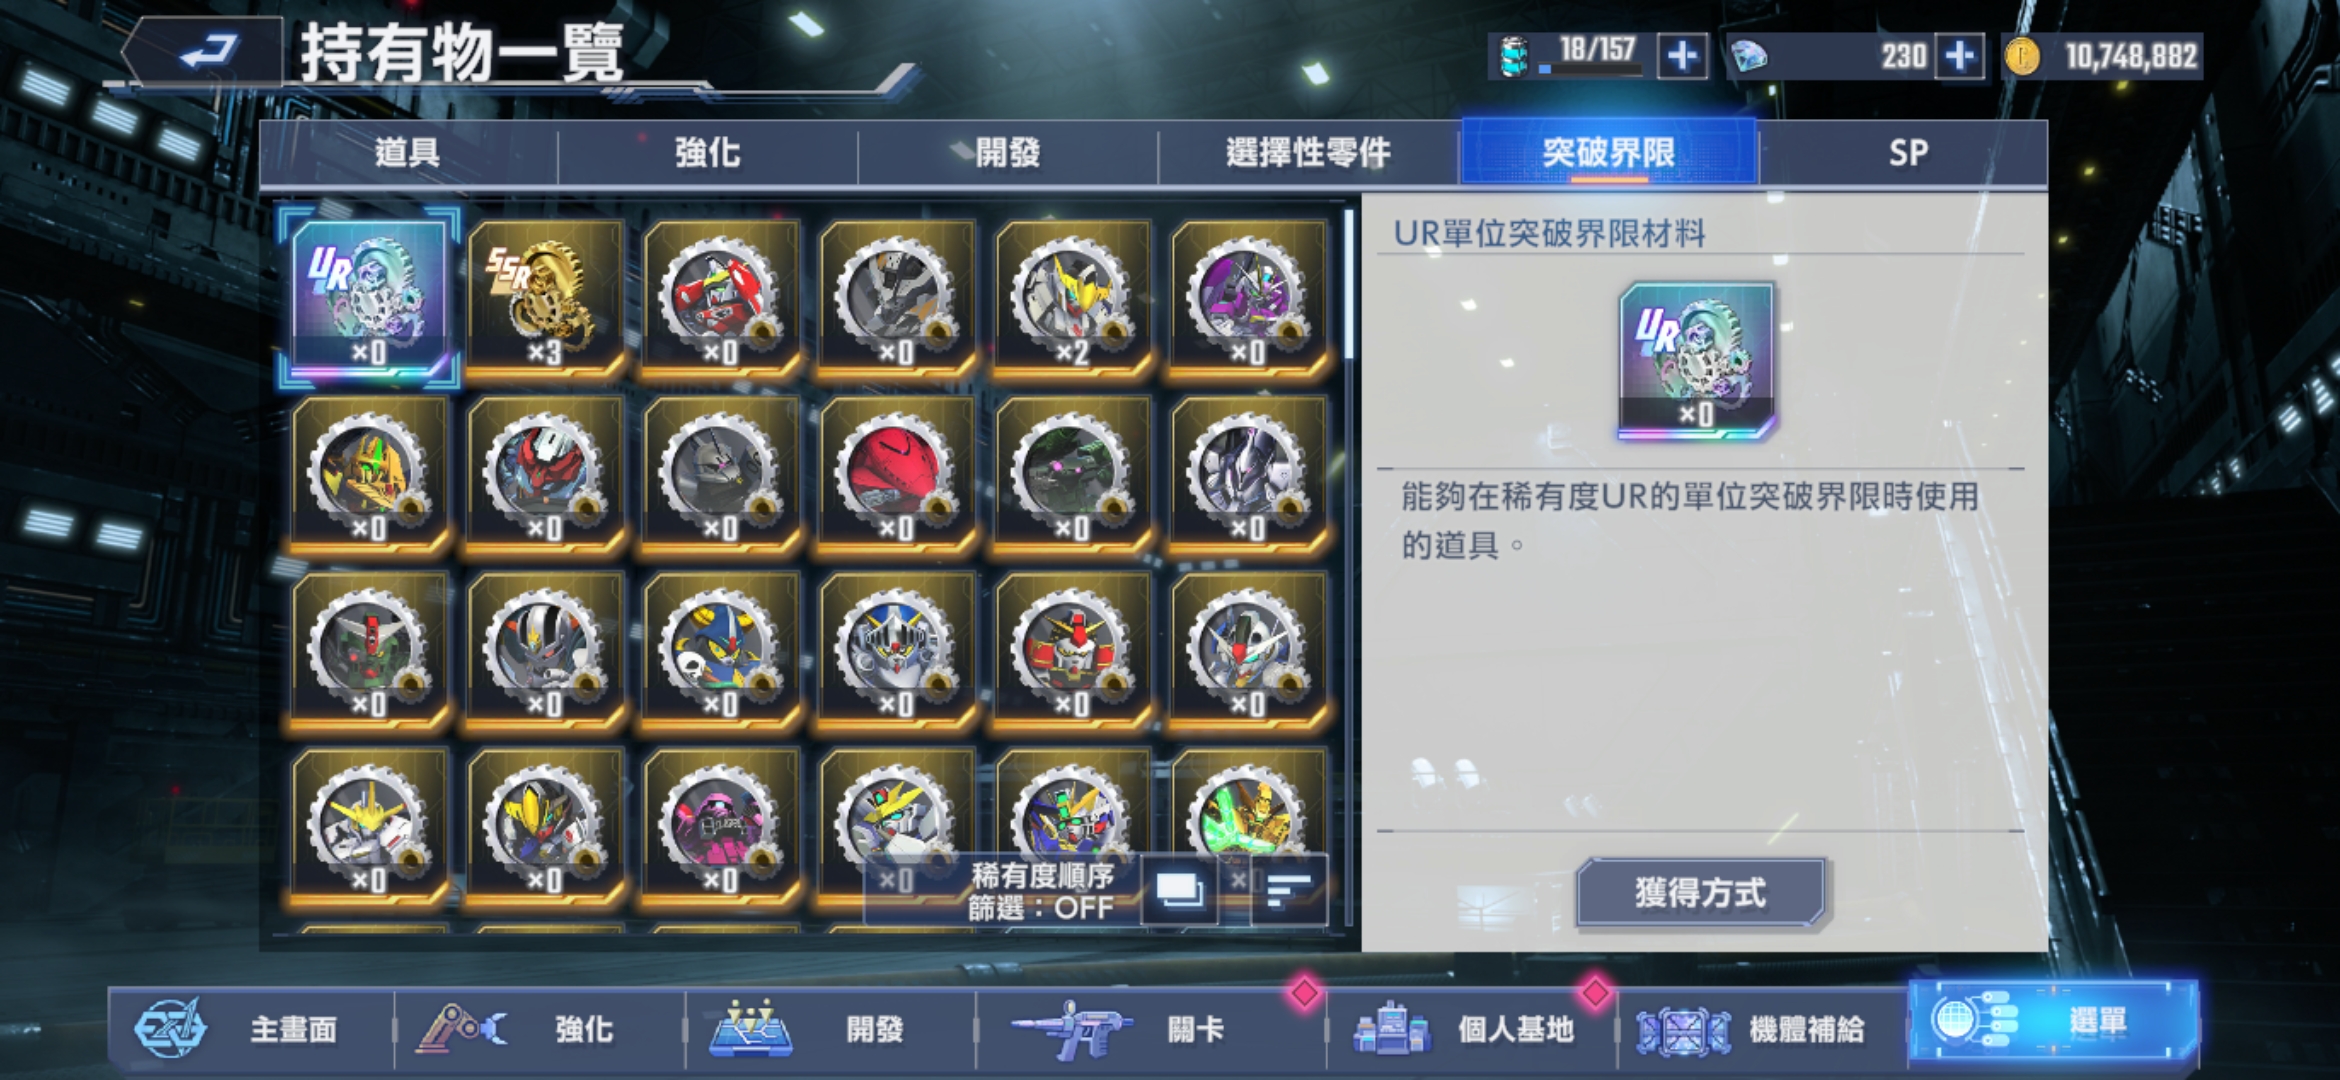Screen dimensions: 2340x1080
Task: Open the sort order settings icon
Action: click(1288, 889)
